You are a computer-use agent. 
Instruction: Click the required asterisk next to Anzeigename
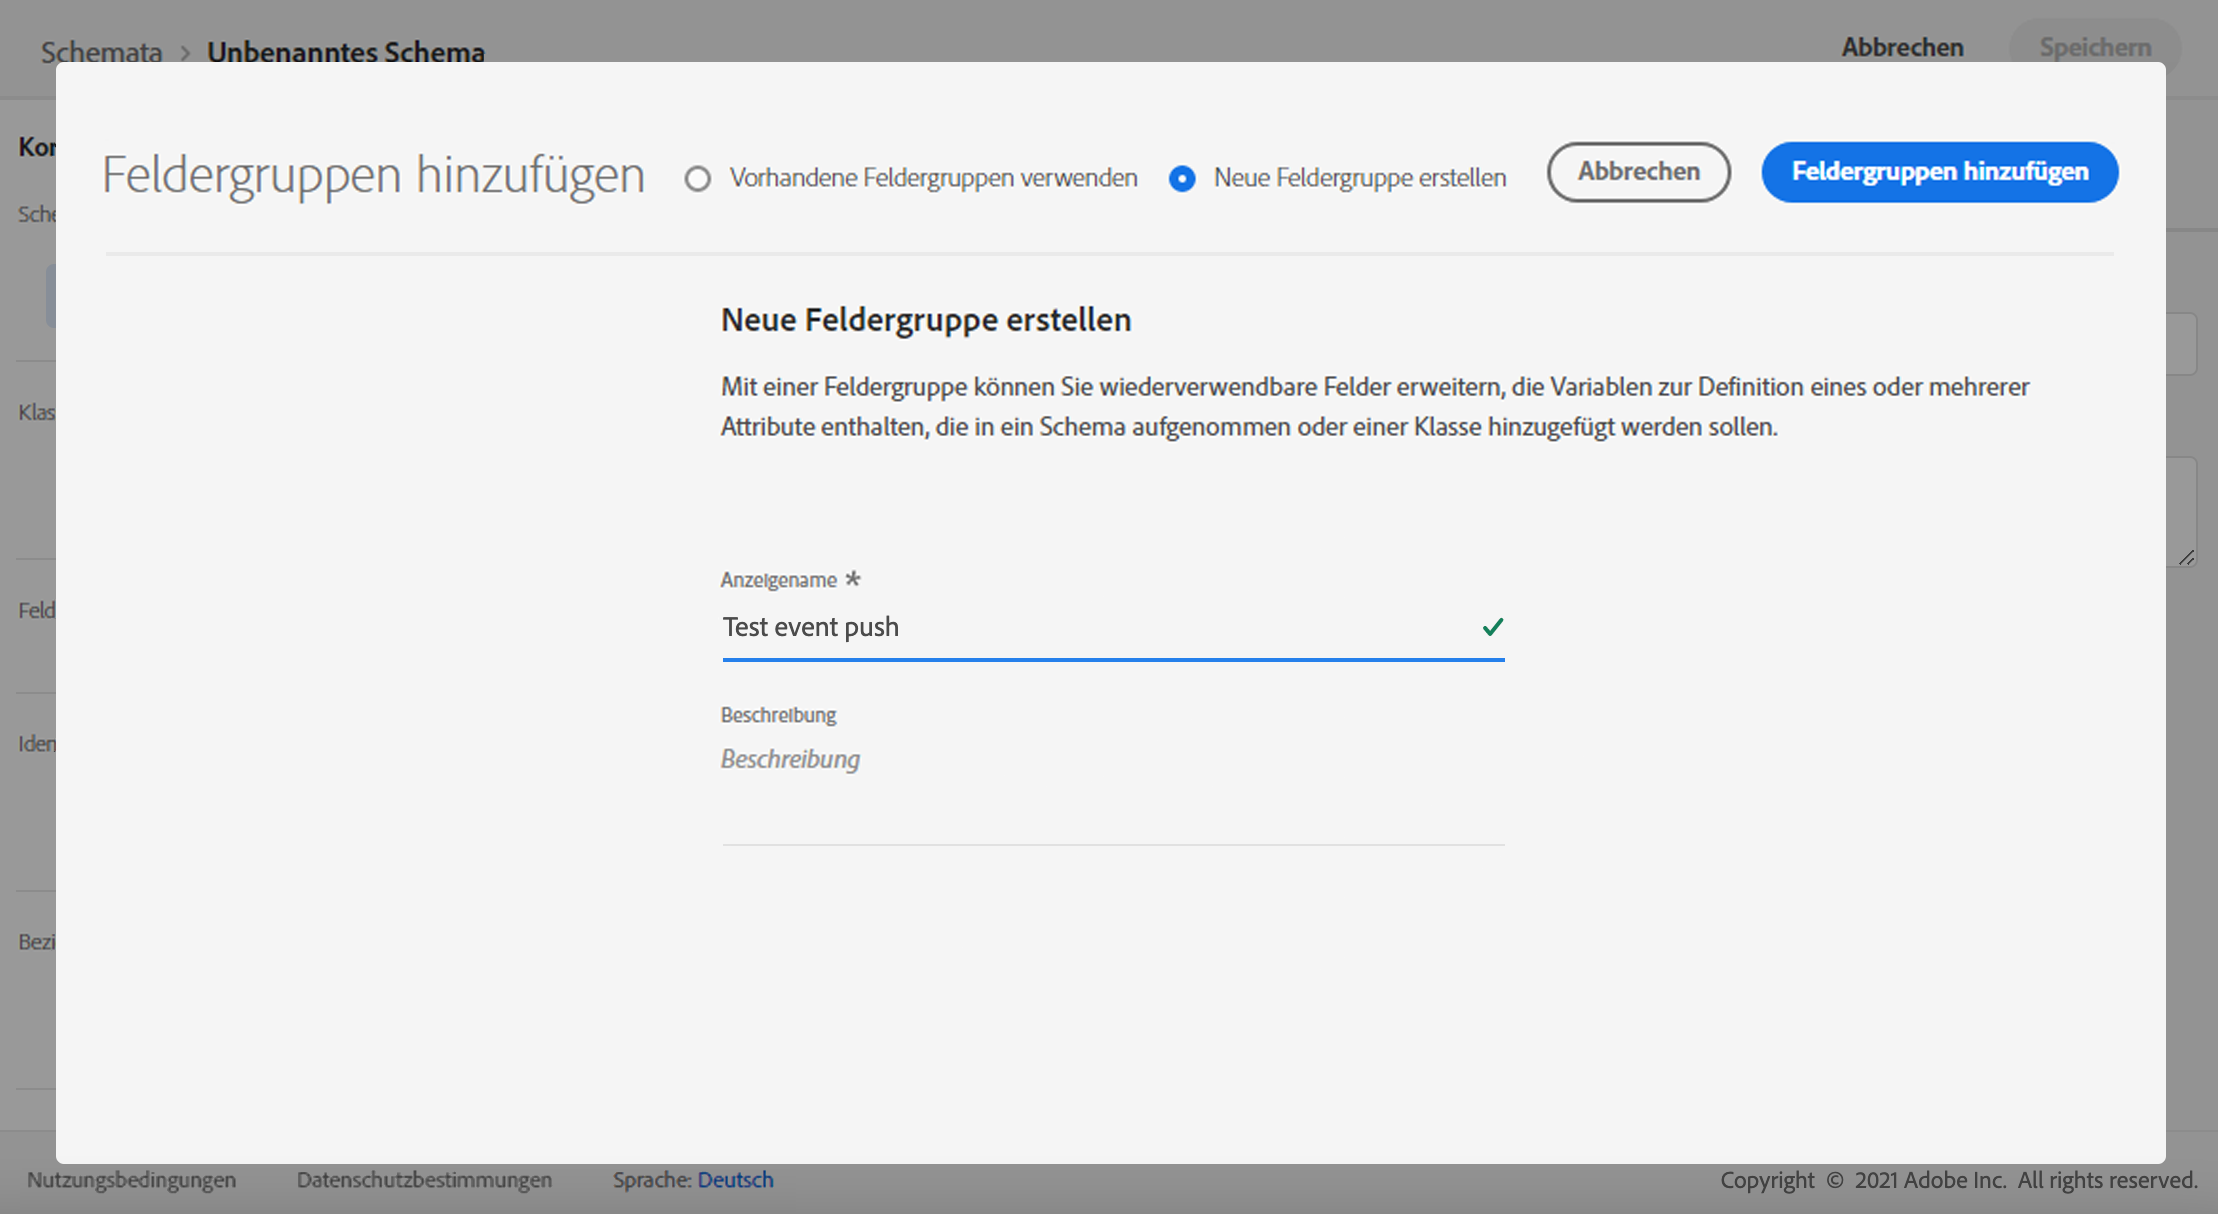click(x=853, y=578)
